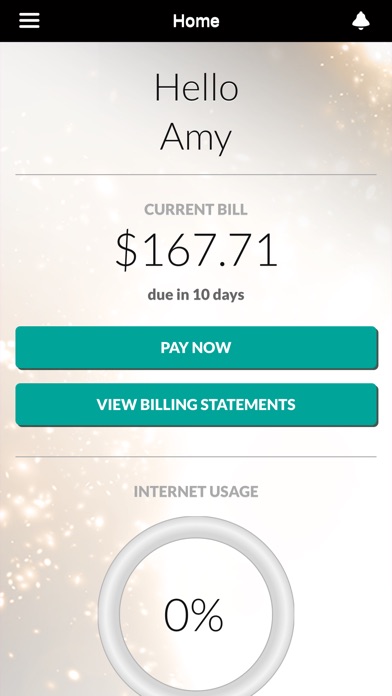This screenshot has height=696, width=392.
Task: Open the hamburger menu
Action: click(x=29, y=20)
